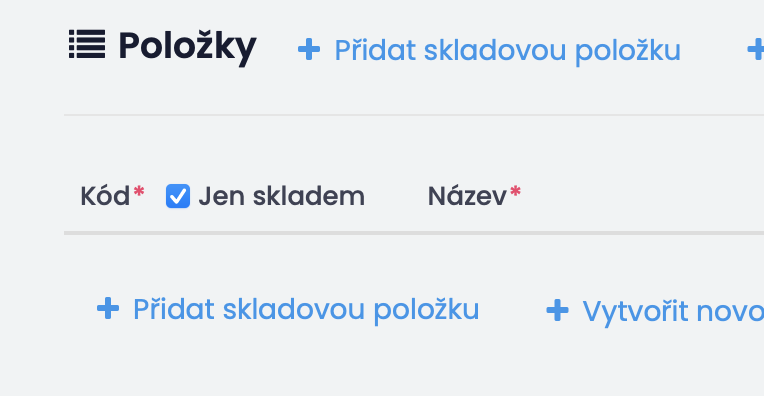This screenshot has height=396, width=764.
Task: Click the partially visible plus icon at top right edge
Action: point(756,50)
